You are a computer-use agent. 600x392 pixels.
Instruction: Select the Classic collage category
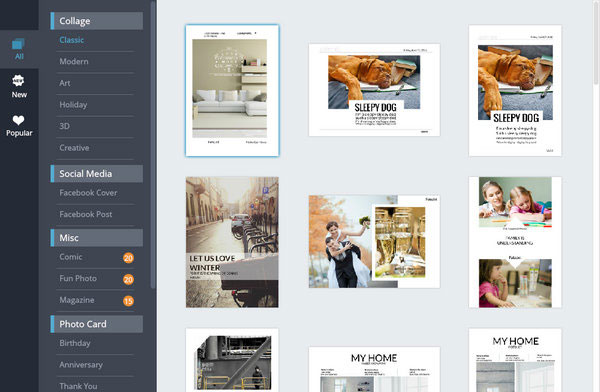pyautogui.click(x=72, y=40)
